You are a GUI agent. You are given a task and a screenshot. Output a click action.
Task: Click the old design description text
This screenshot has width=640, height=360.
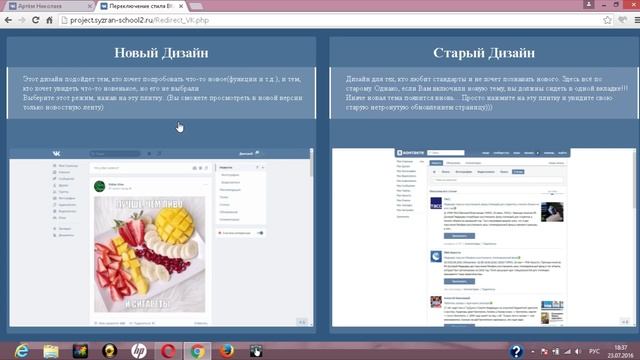pyautogui.click(x=486, y=93)
